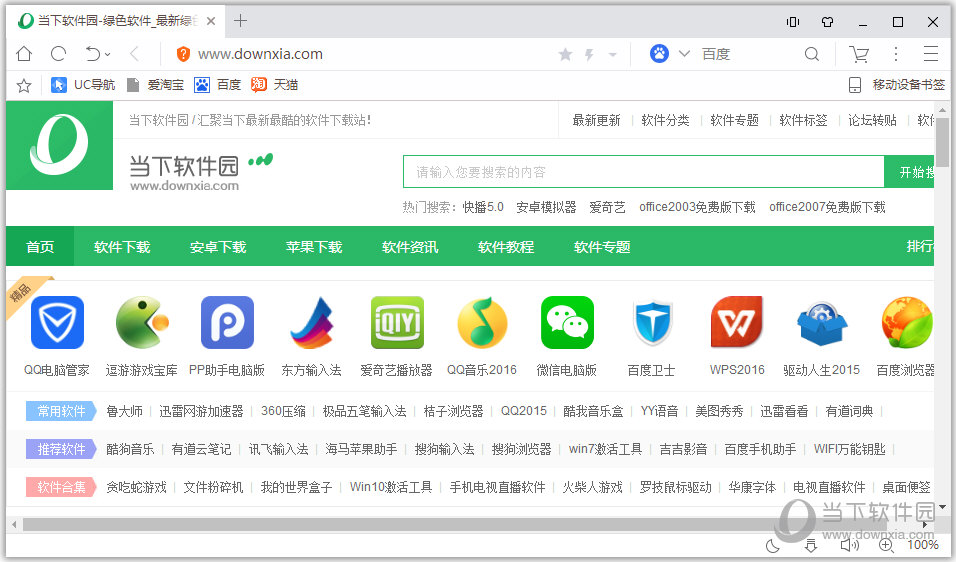Open the shopping cart icon

(859, 54)
